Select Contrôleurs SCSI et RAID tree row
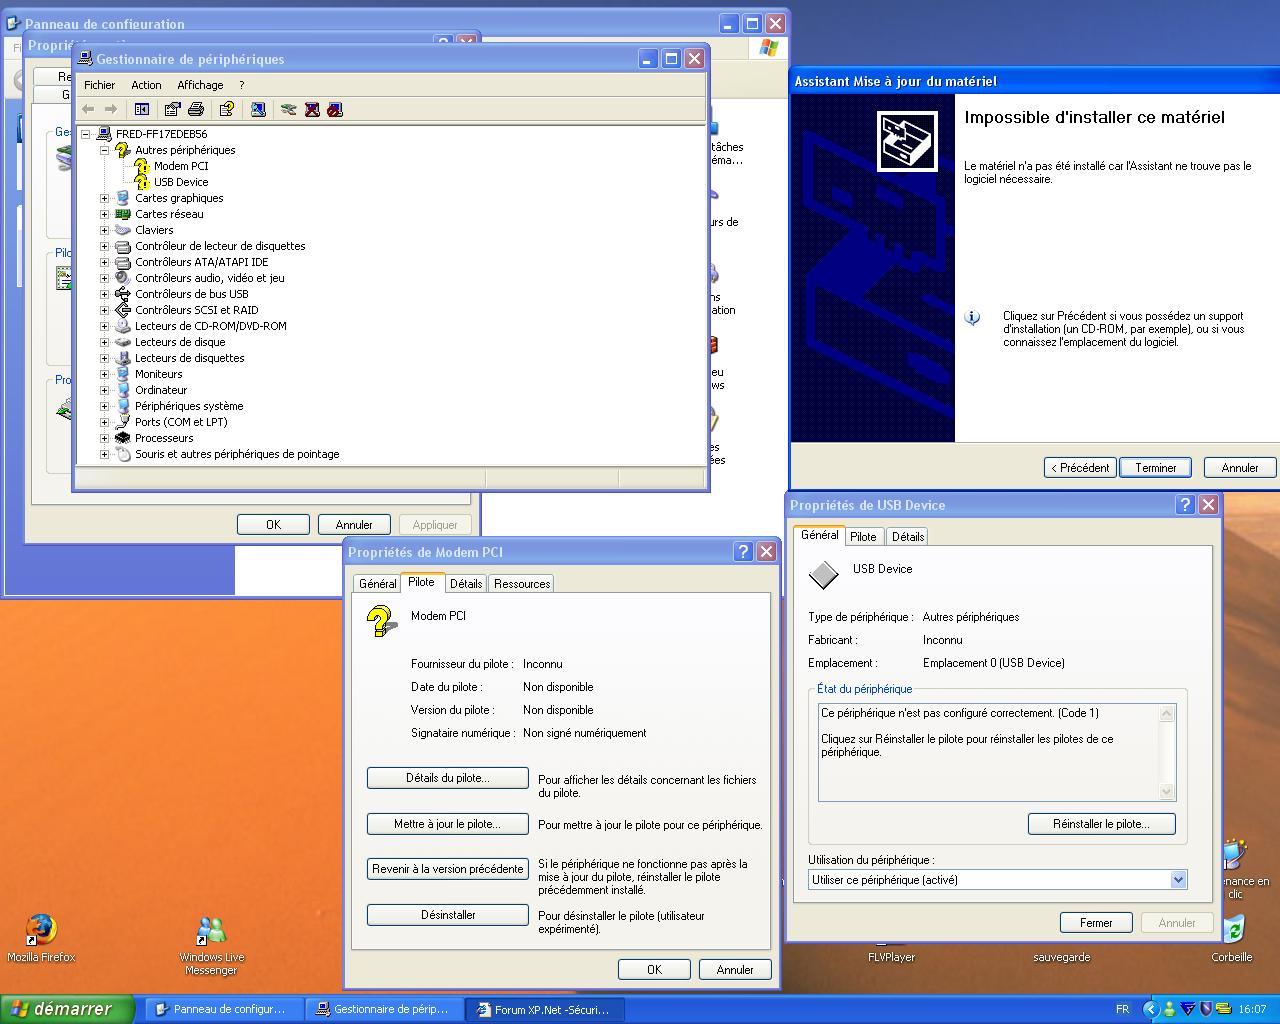Screen dimensions: 1280x1024 click(197, 310)
